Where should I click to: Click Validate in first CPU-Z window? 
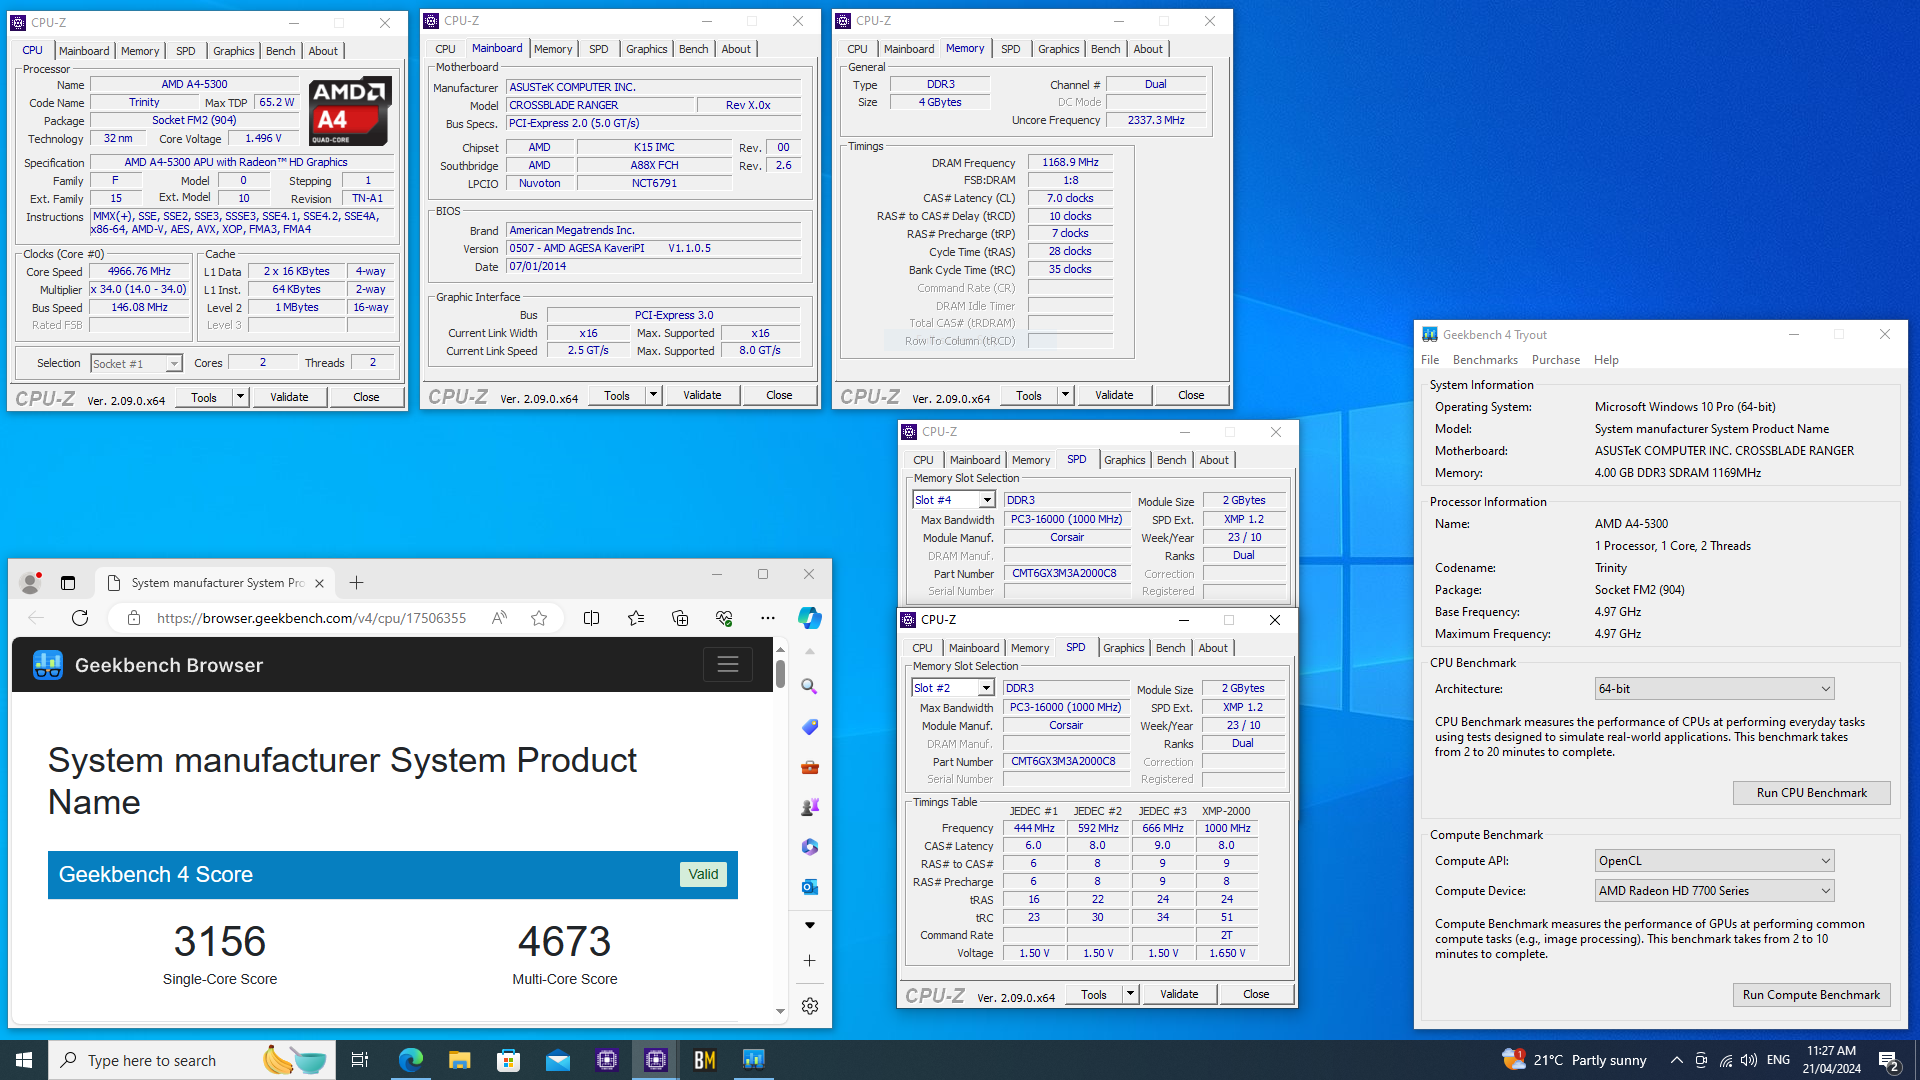pyautogui.click(x=289, y=397)
